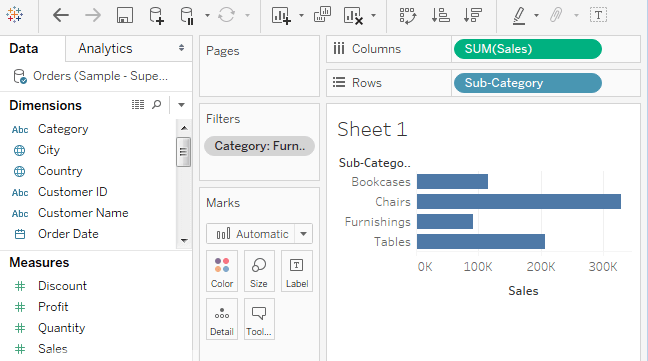The width and height of the screenshot is (648, 361).
Task: Click the New Worksheet chart icon
Action: (x=281, y=16)
